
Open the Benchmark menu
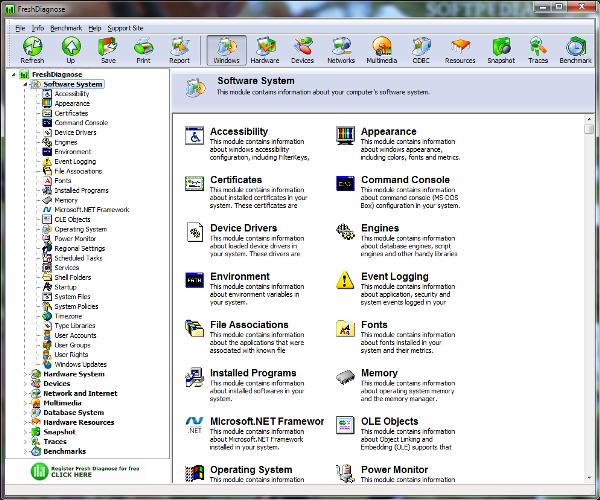66,28
